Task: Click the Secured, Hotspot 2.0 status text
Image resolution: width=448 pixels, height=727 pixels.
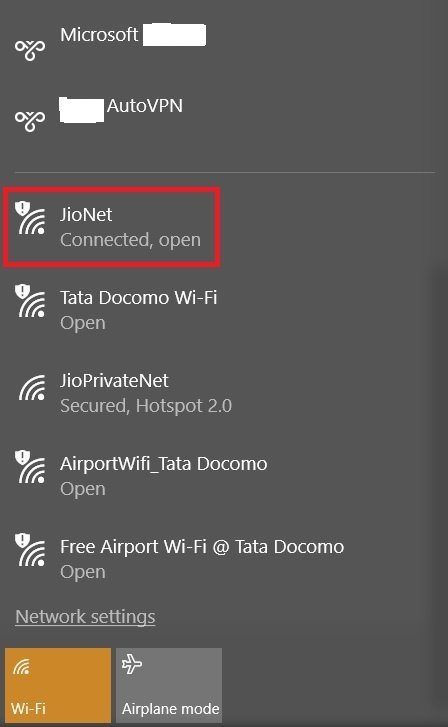Action: pos(146,406)
